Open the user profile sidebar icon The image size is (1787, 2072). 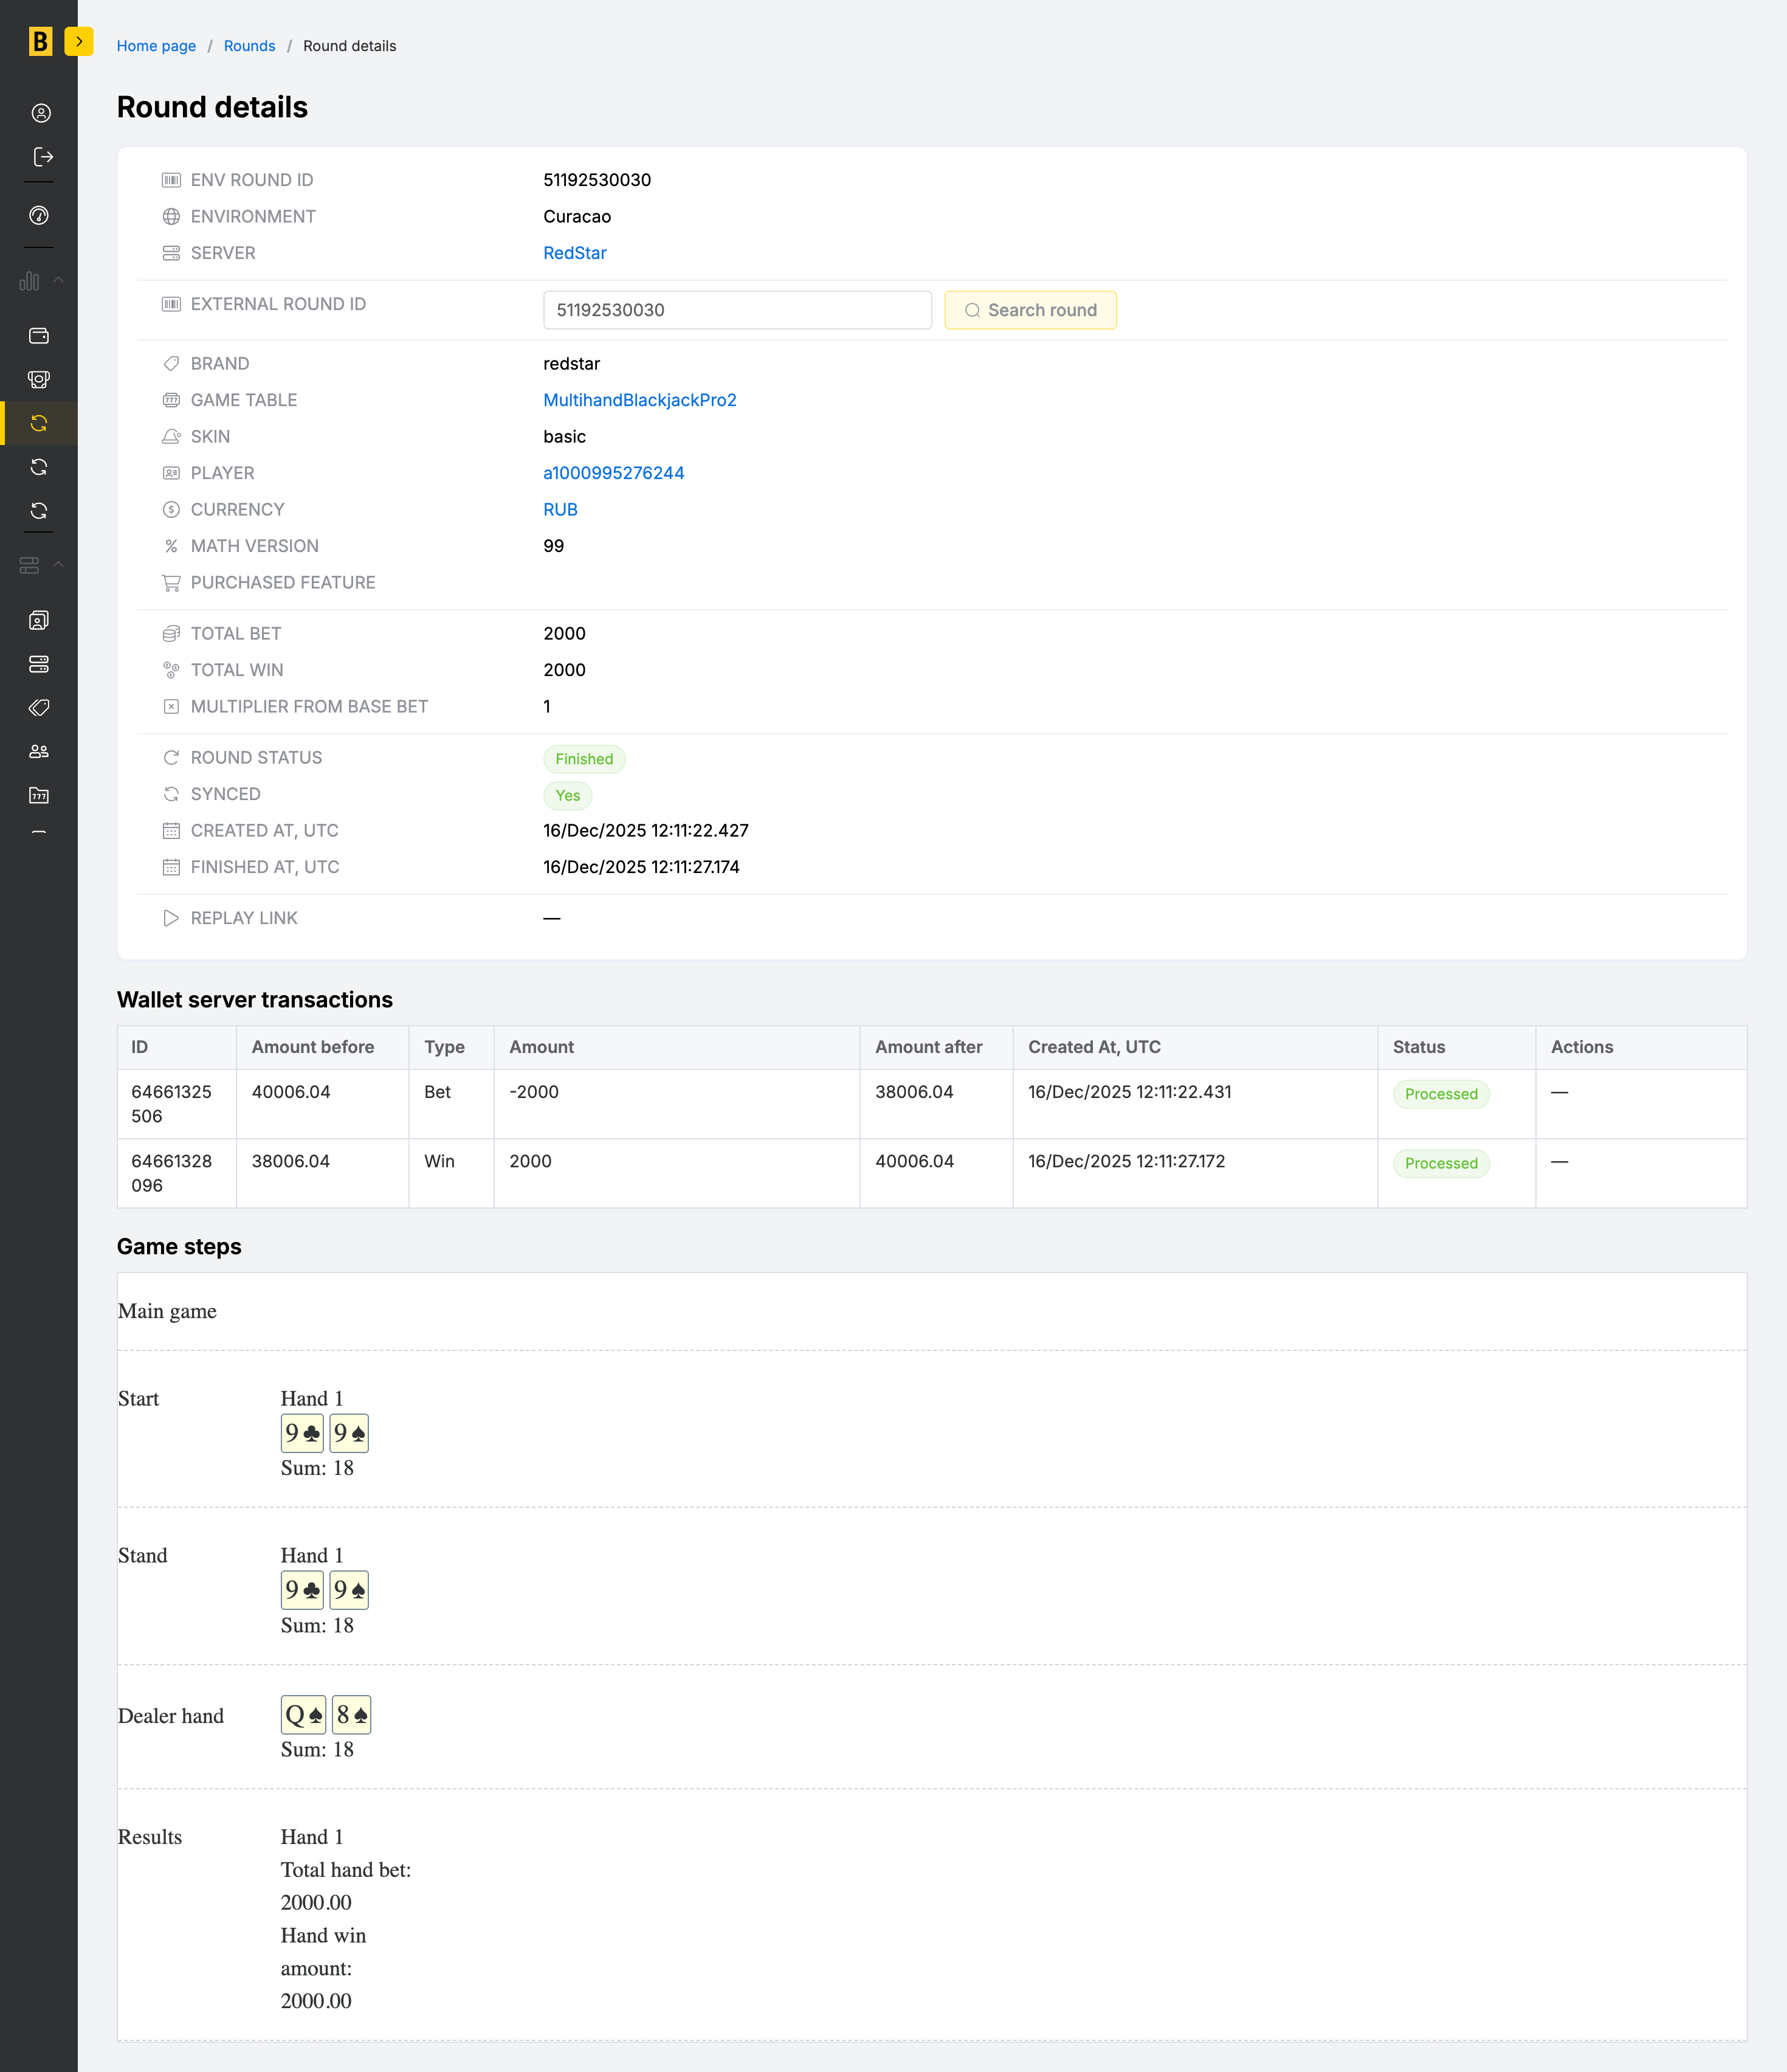click(40, 113)
